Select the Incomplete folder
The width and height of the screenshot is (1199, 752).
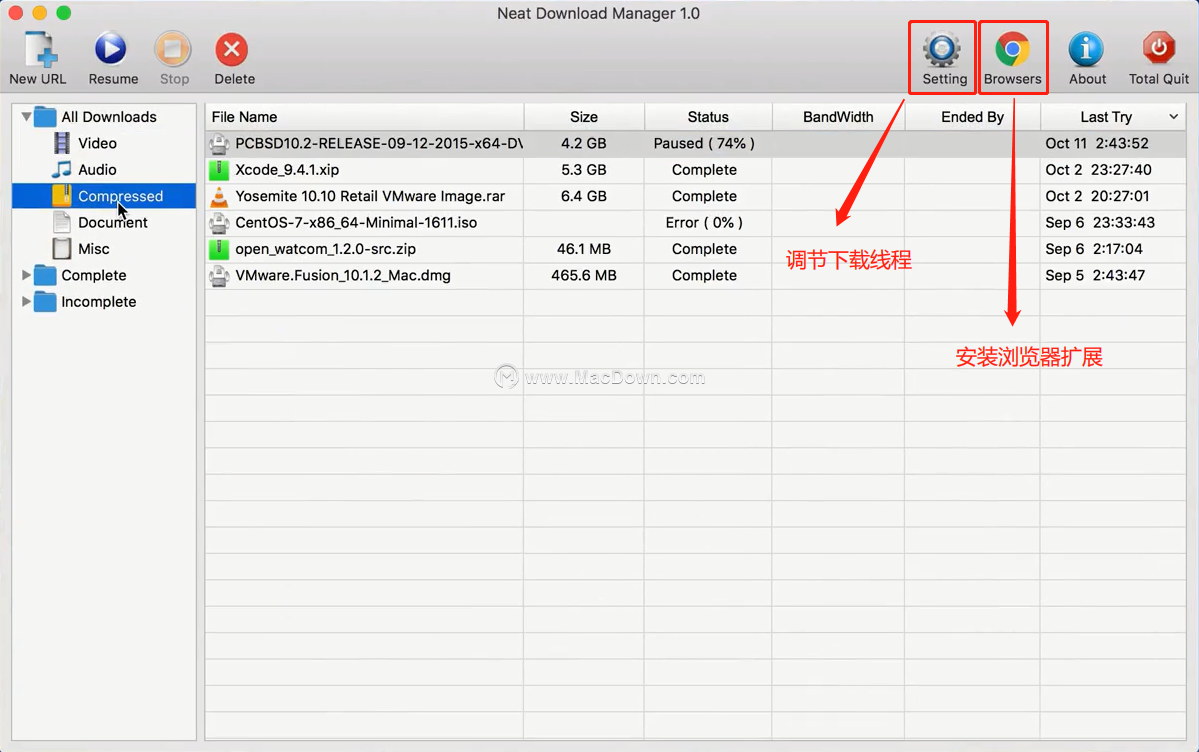[x=99, y=301]
